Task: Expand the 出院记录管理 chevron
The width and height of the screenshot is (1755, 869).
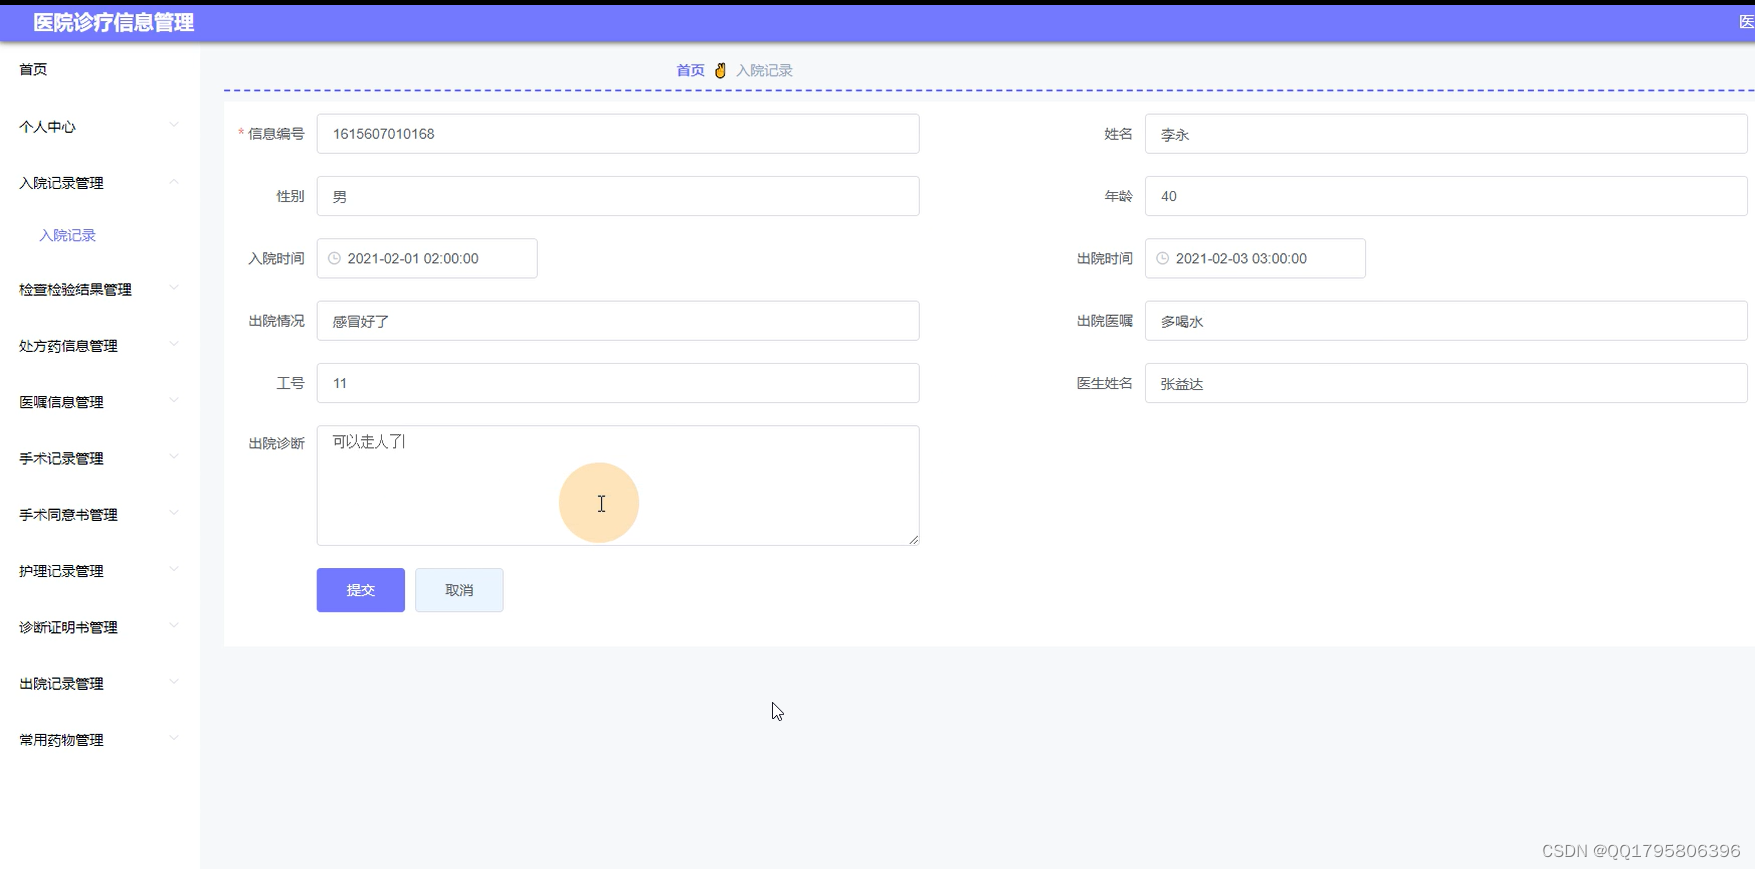Action: 174,682
